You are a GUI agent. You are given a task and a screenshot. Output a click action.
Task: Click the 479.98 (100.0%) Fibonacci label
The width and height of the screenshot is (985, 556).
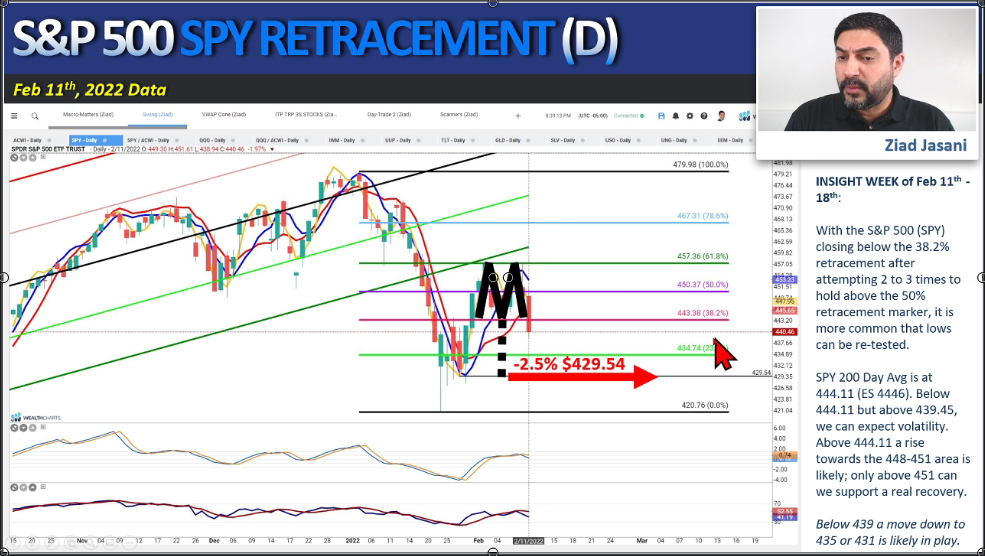(x=700, y=165)
